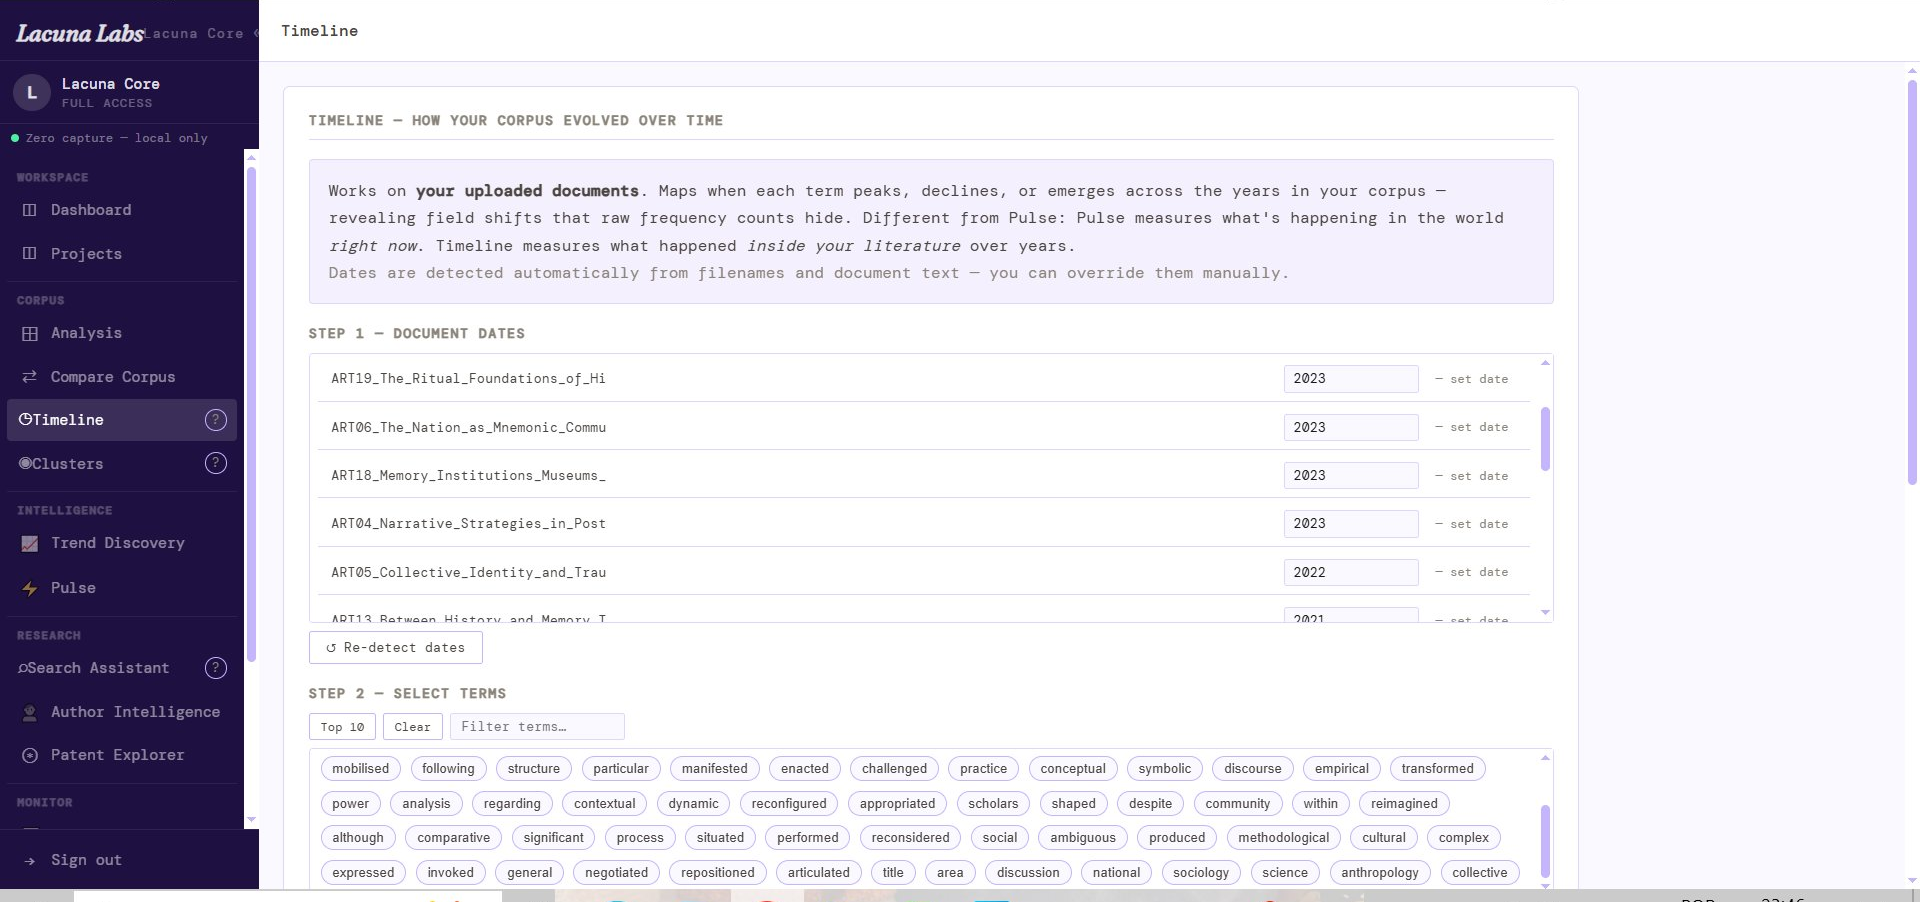Image resolution: width=1920 pixels, height=902 pixels.
Task: Toggle the 'discourse' term chip
Action: (x=1252, y=769)
